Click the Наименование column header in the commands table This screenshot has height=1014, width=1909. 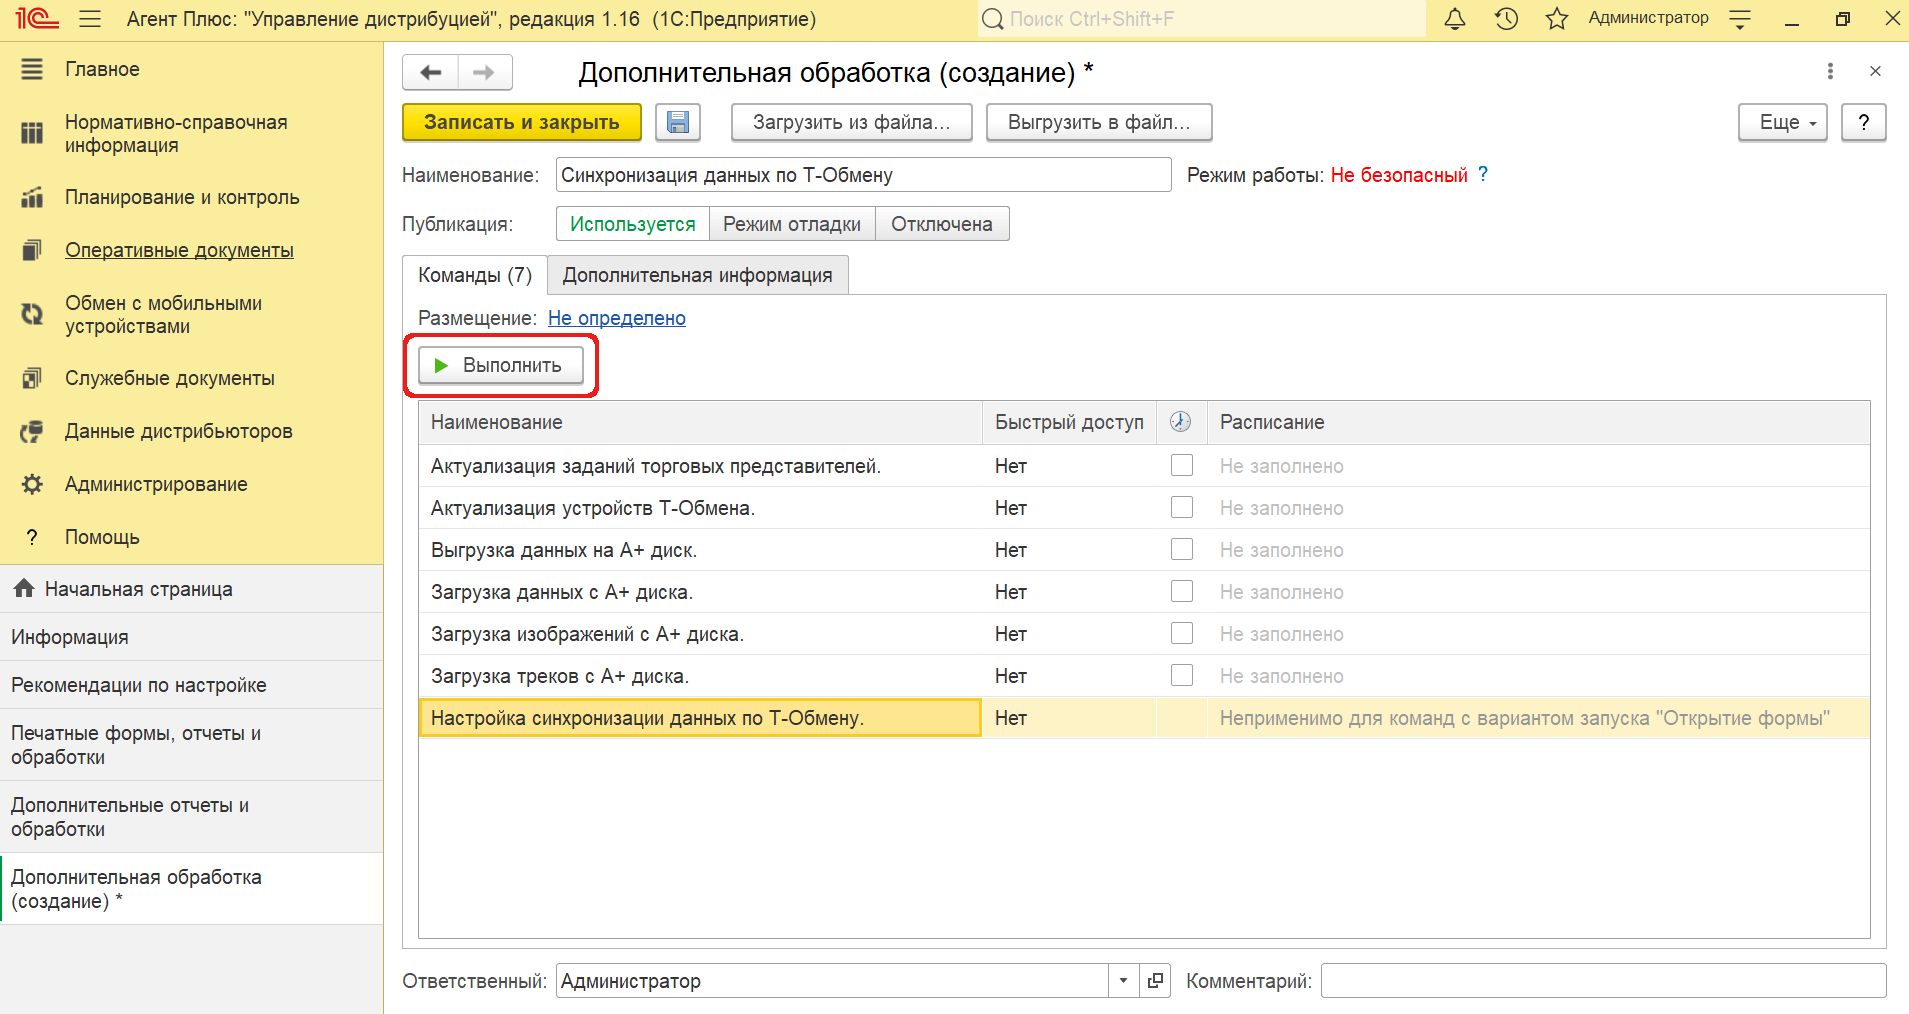coord(700,422)
